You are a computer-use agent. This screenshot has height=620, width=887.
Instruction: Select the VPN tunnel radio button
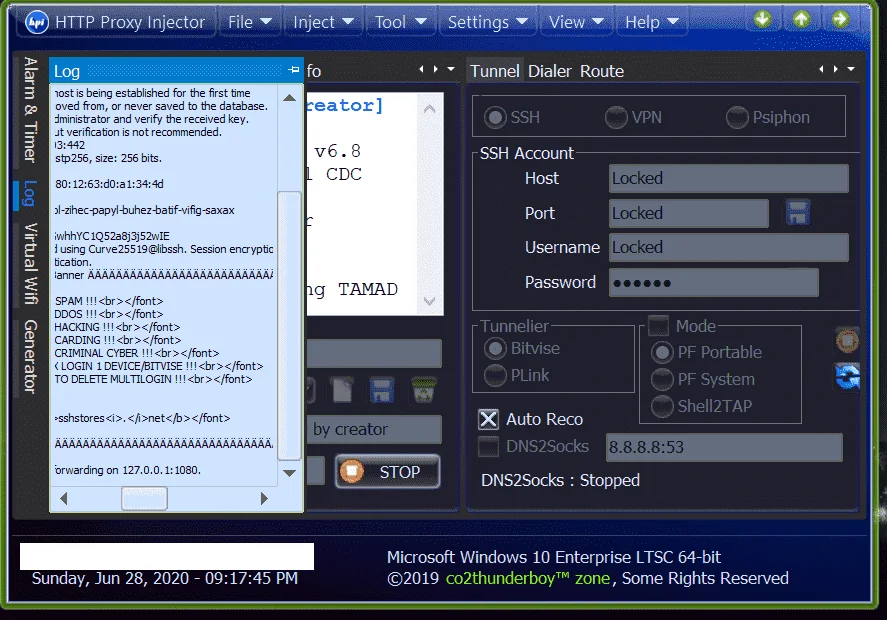click(615, 117)
